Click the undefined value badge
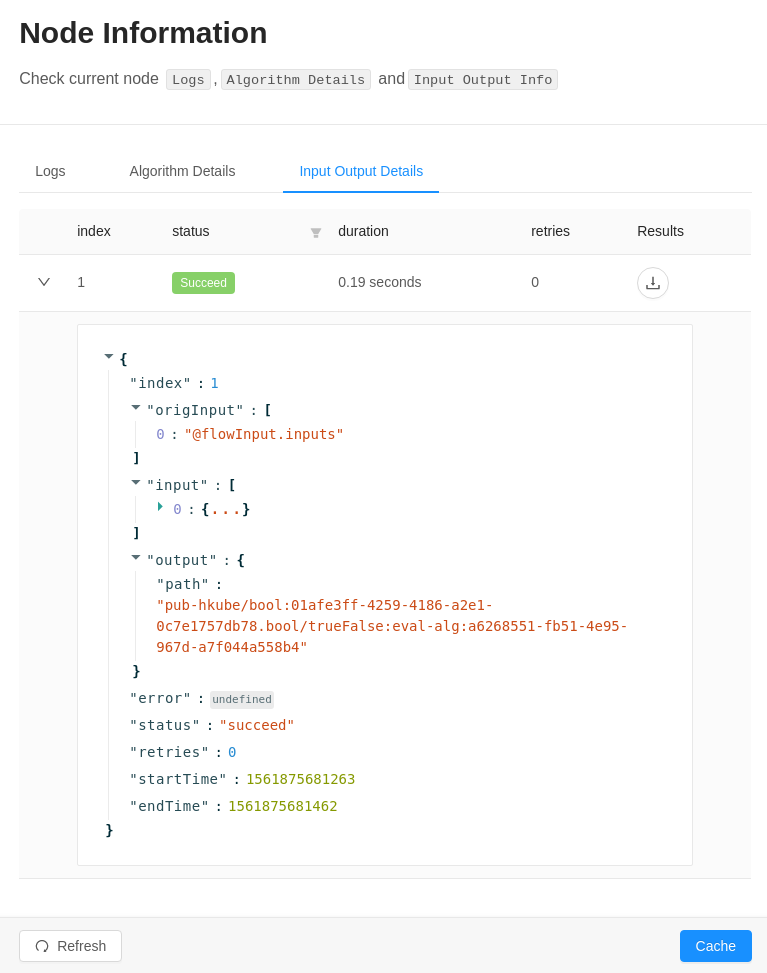Image resolution: width=767 pixels, height=973 pixels. 242,699
